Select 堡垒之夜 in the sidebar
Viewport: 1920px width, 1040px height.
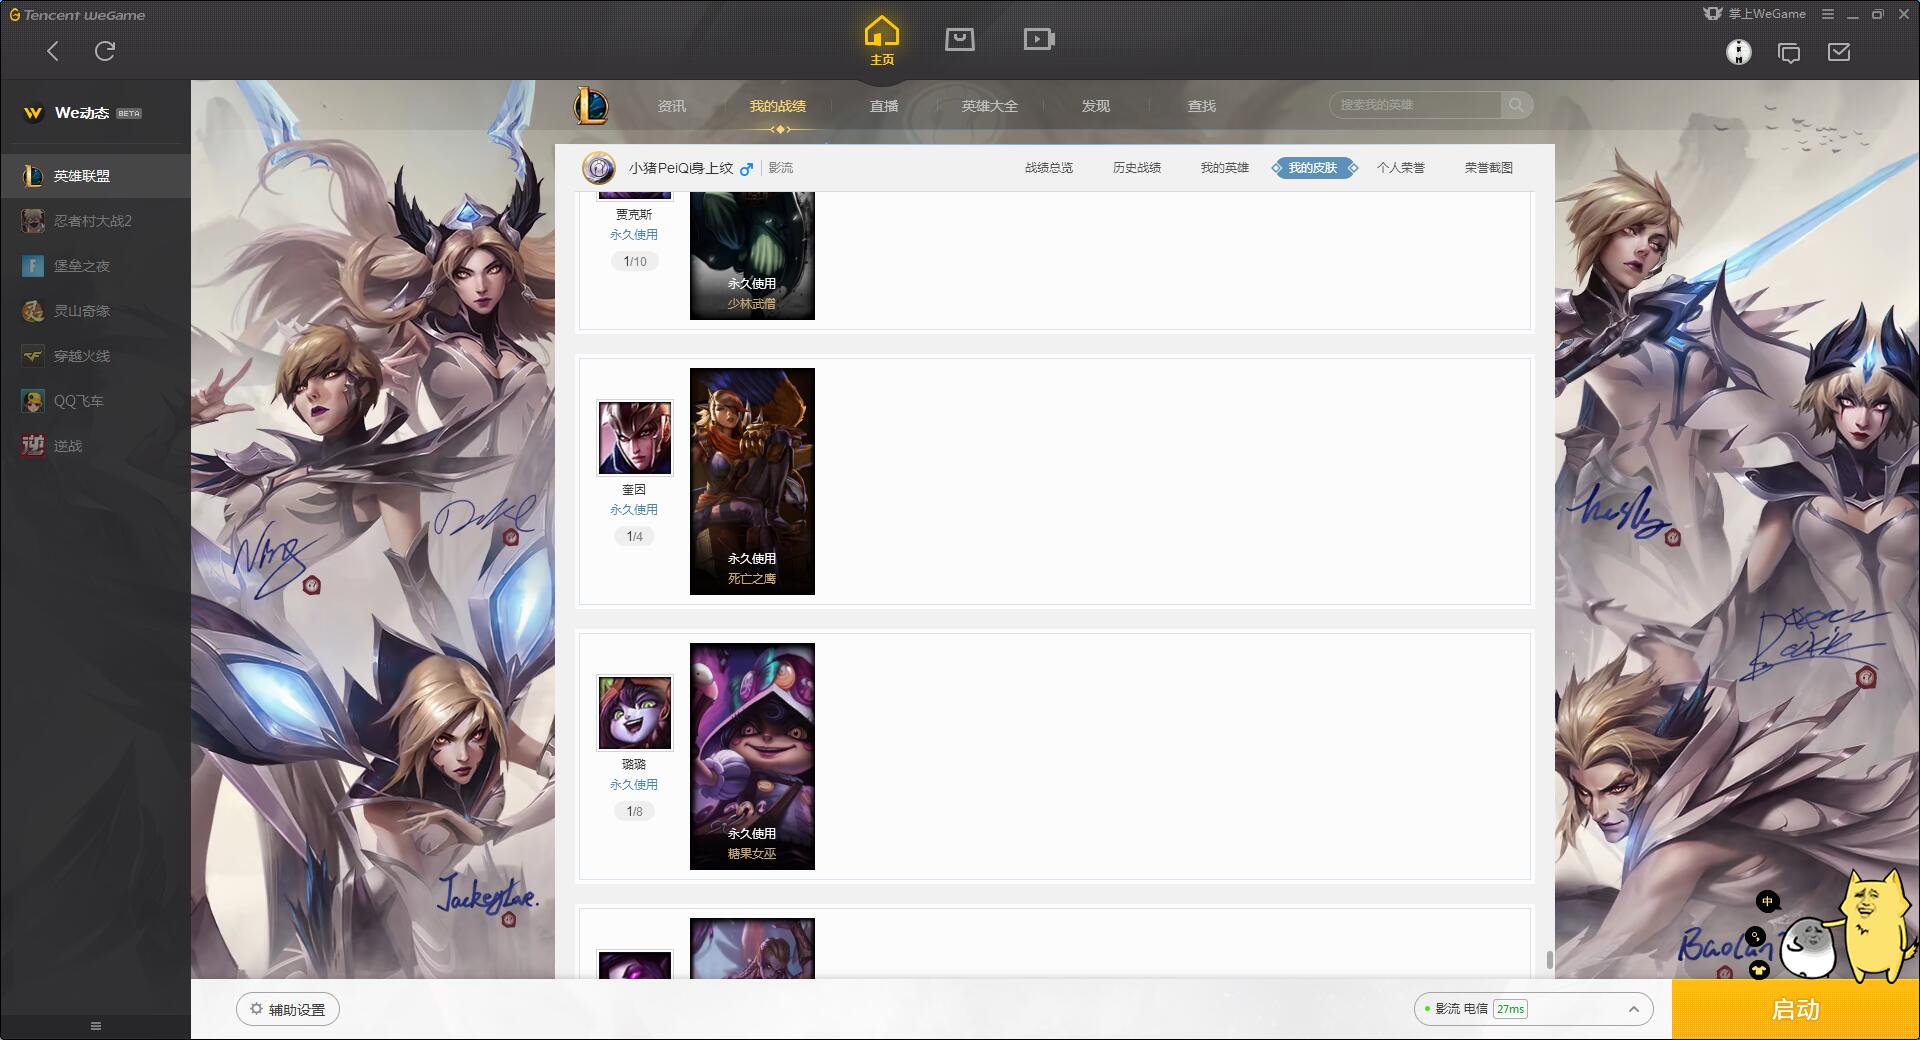[x=95, y=266]
